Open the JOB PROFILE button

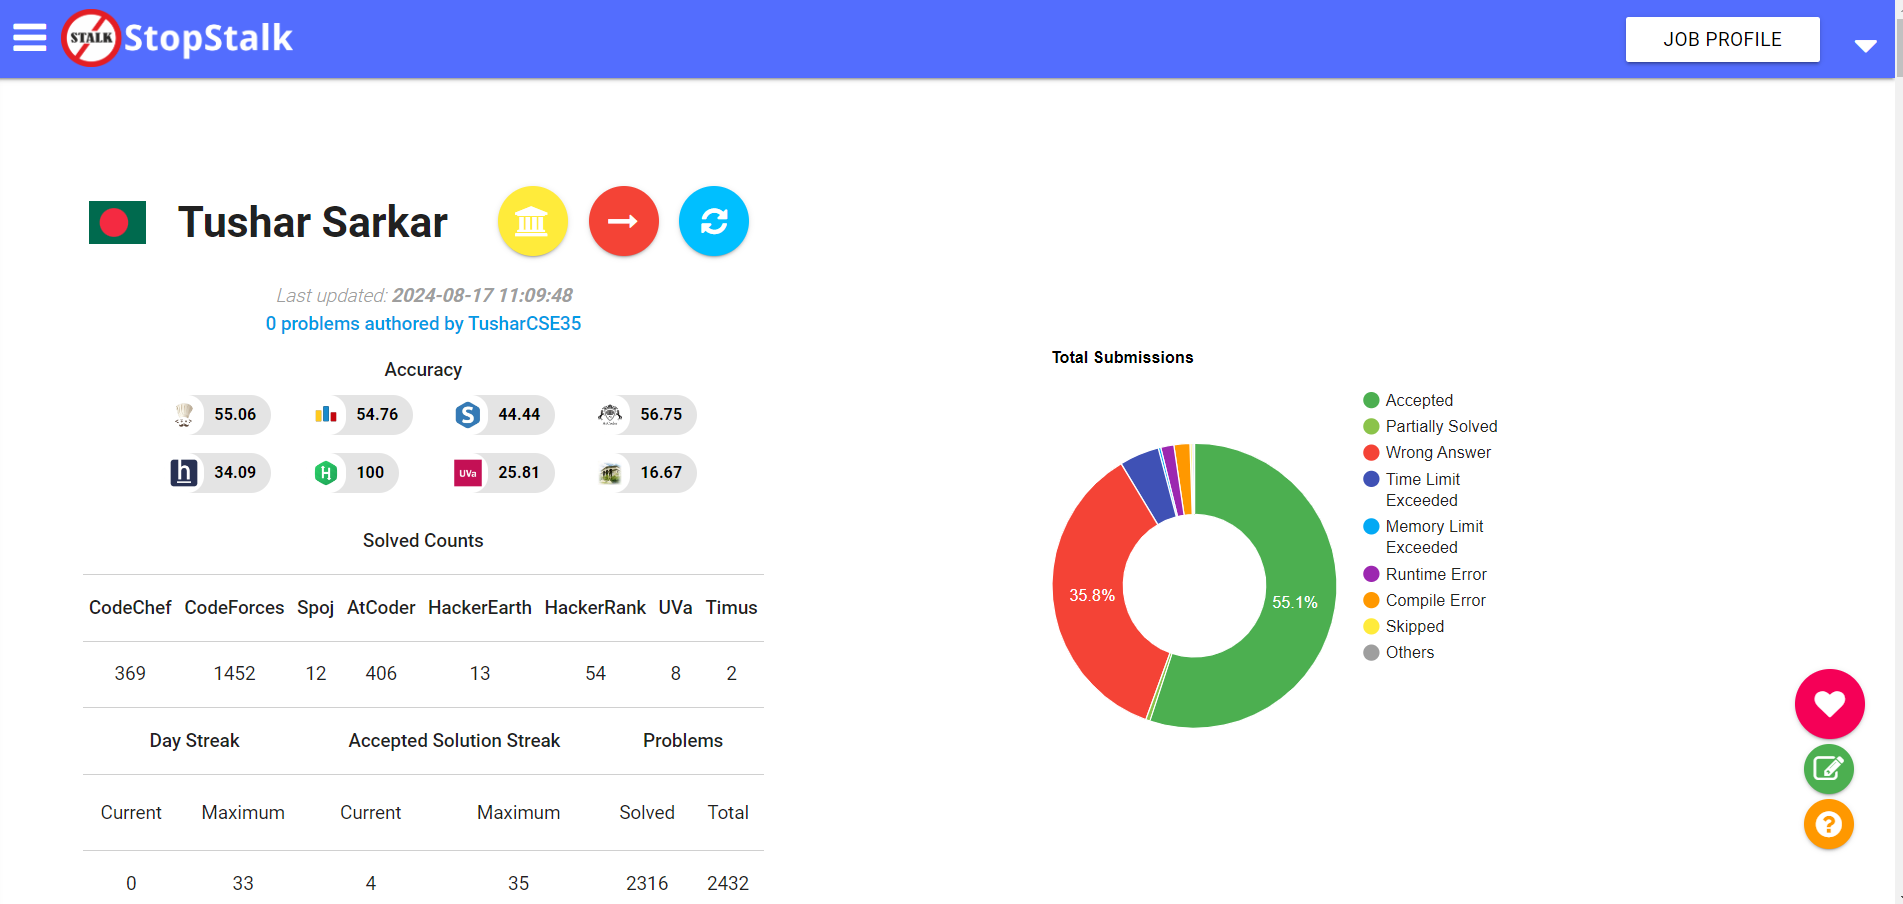point(1722,39)
